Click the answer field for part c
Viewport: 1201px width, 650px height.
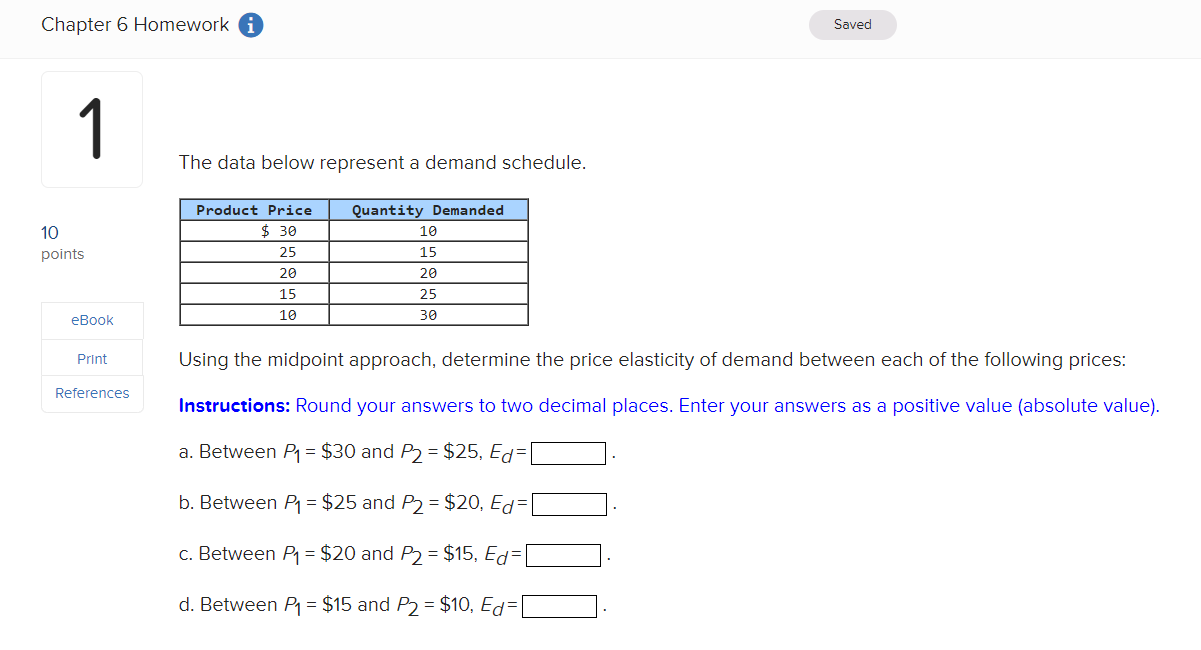[564, 554]
